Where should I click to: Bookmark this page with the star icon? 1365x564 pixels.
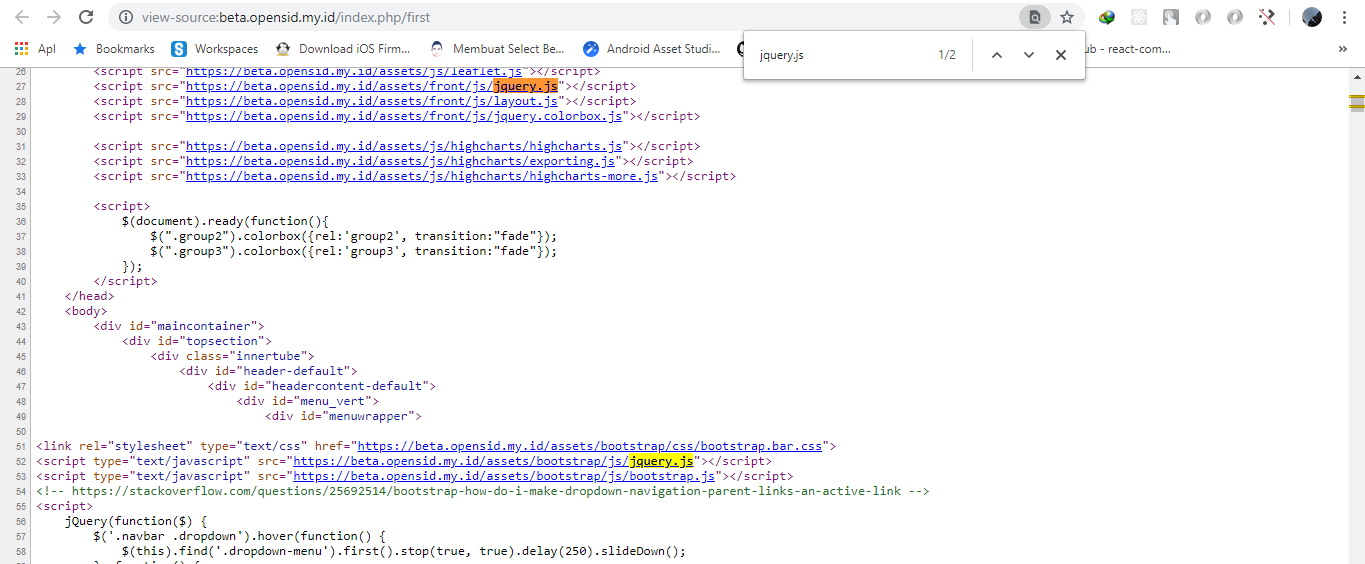(x=1067, y=17)
